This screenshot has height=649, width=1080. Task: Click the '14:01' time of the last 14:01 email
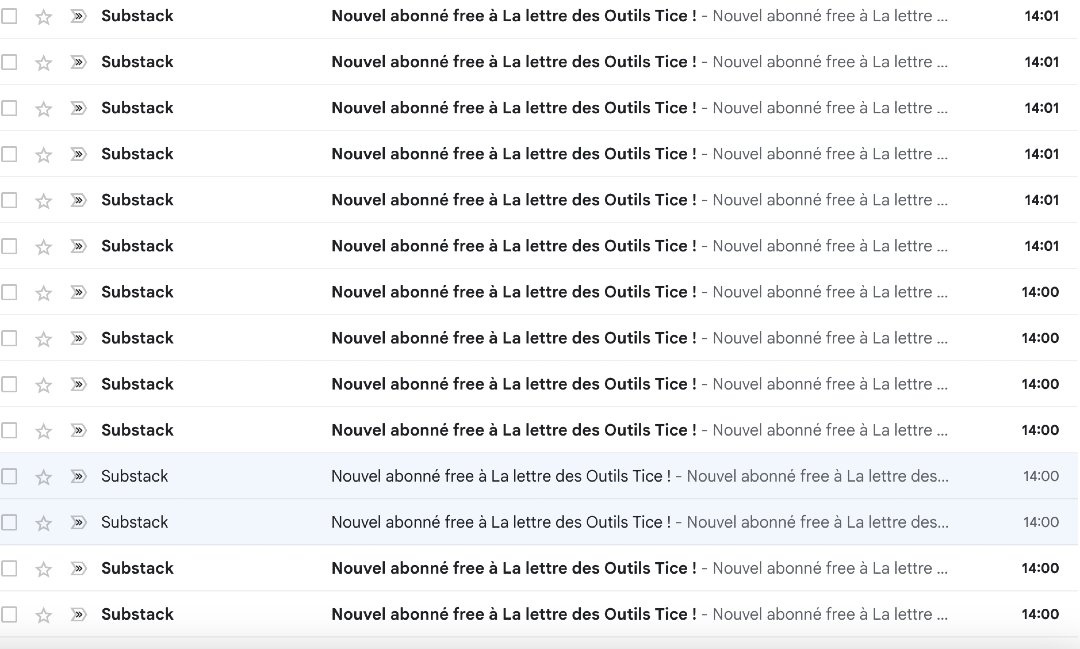(x=1041, y=246)
